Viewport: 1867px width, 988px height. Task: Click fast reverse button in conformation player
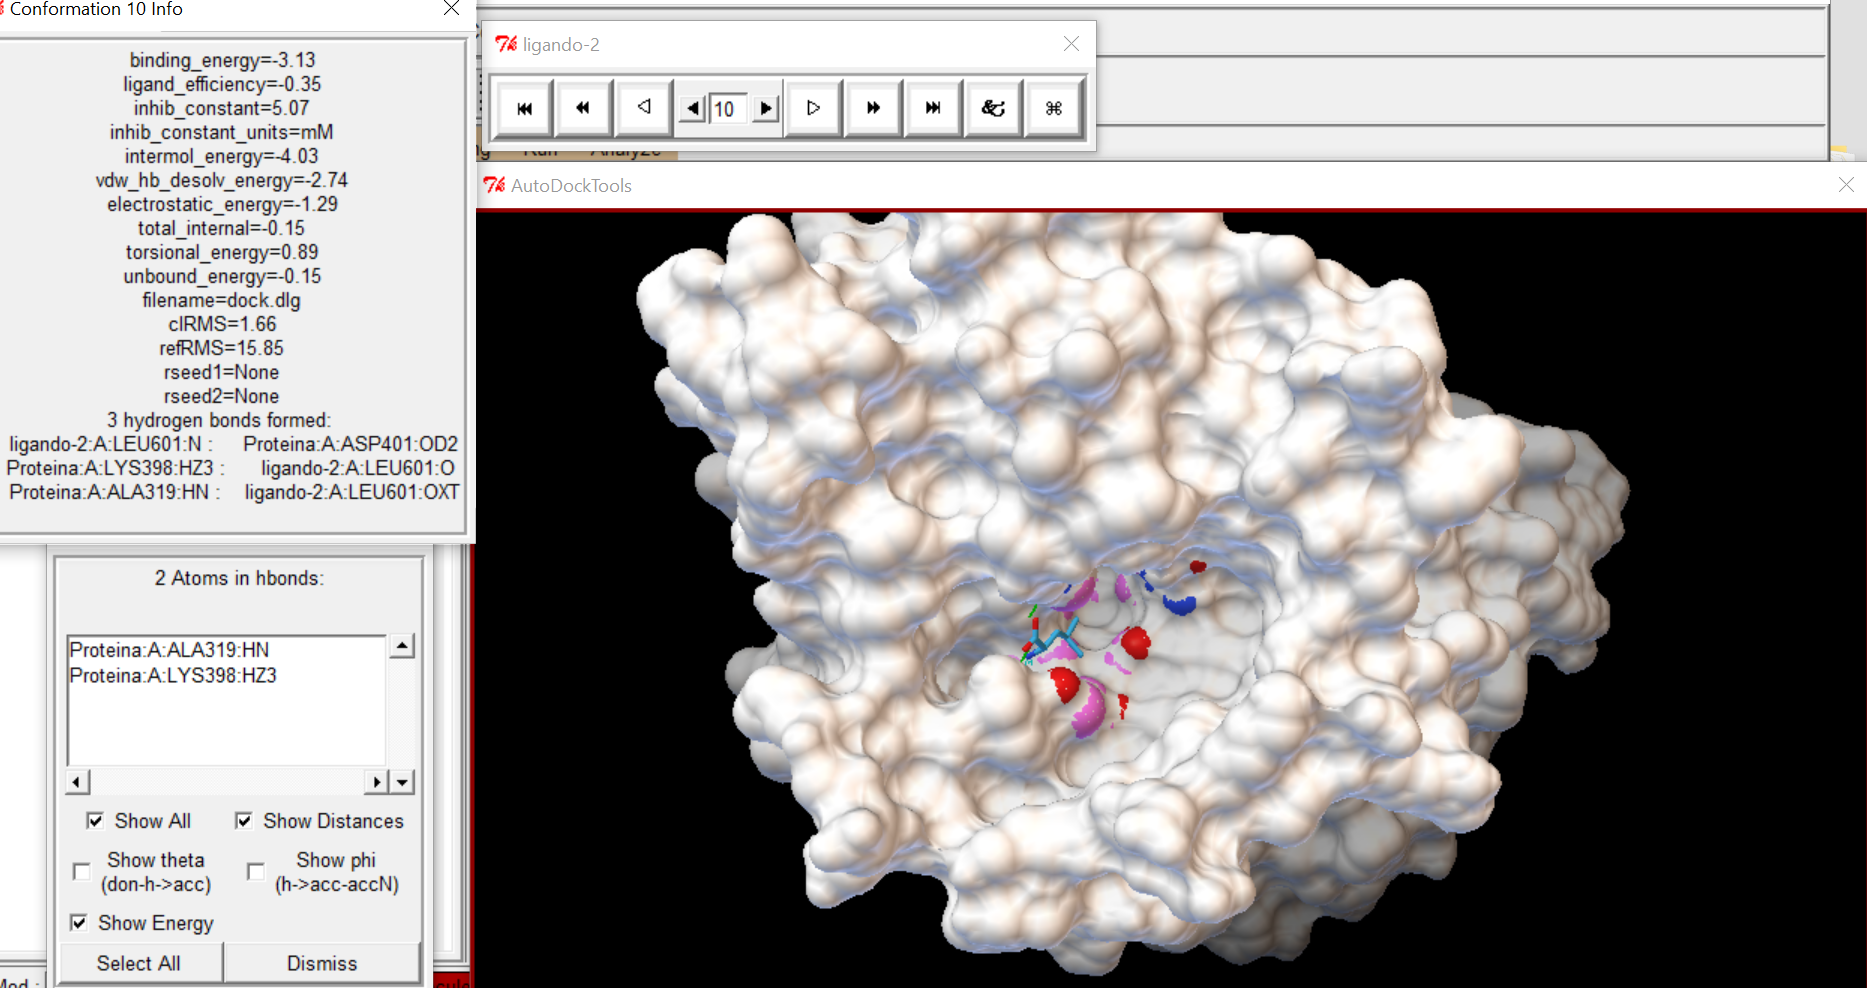583,108
